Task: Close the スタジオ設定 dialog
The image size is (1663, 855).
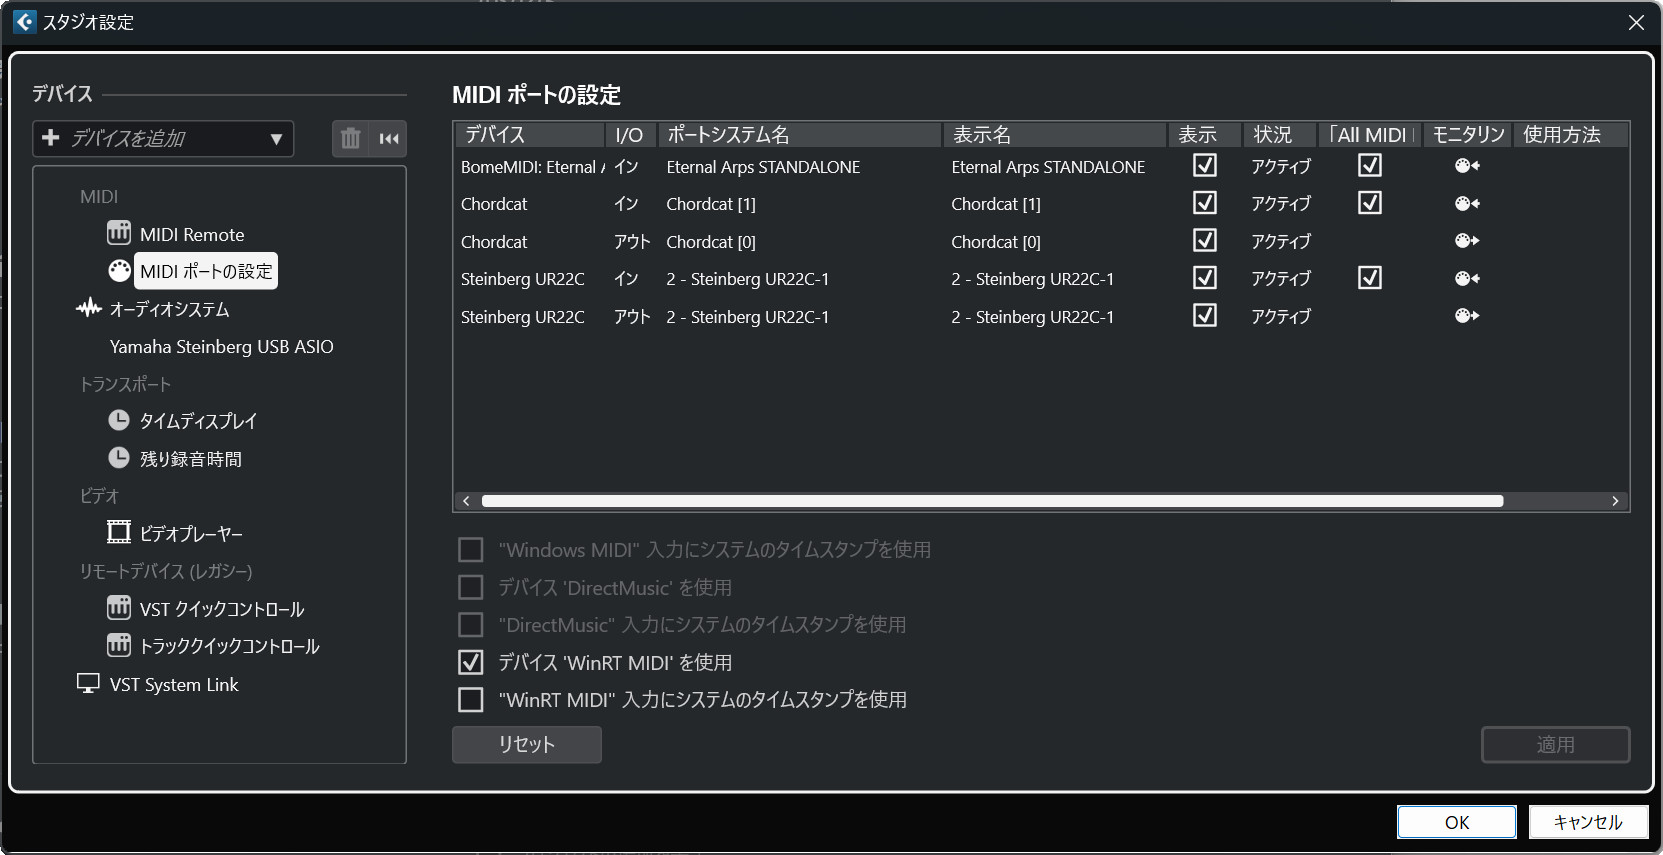Action: [1636, 22]
